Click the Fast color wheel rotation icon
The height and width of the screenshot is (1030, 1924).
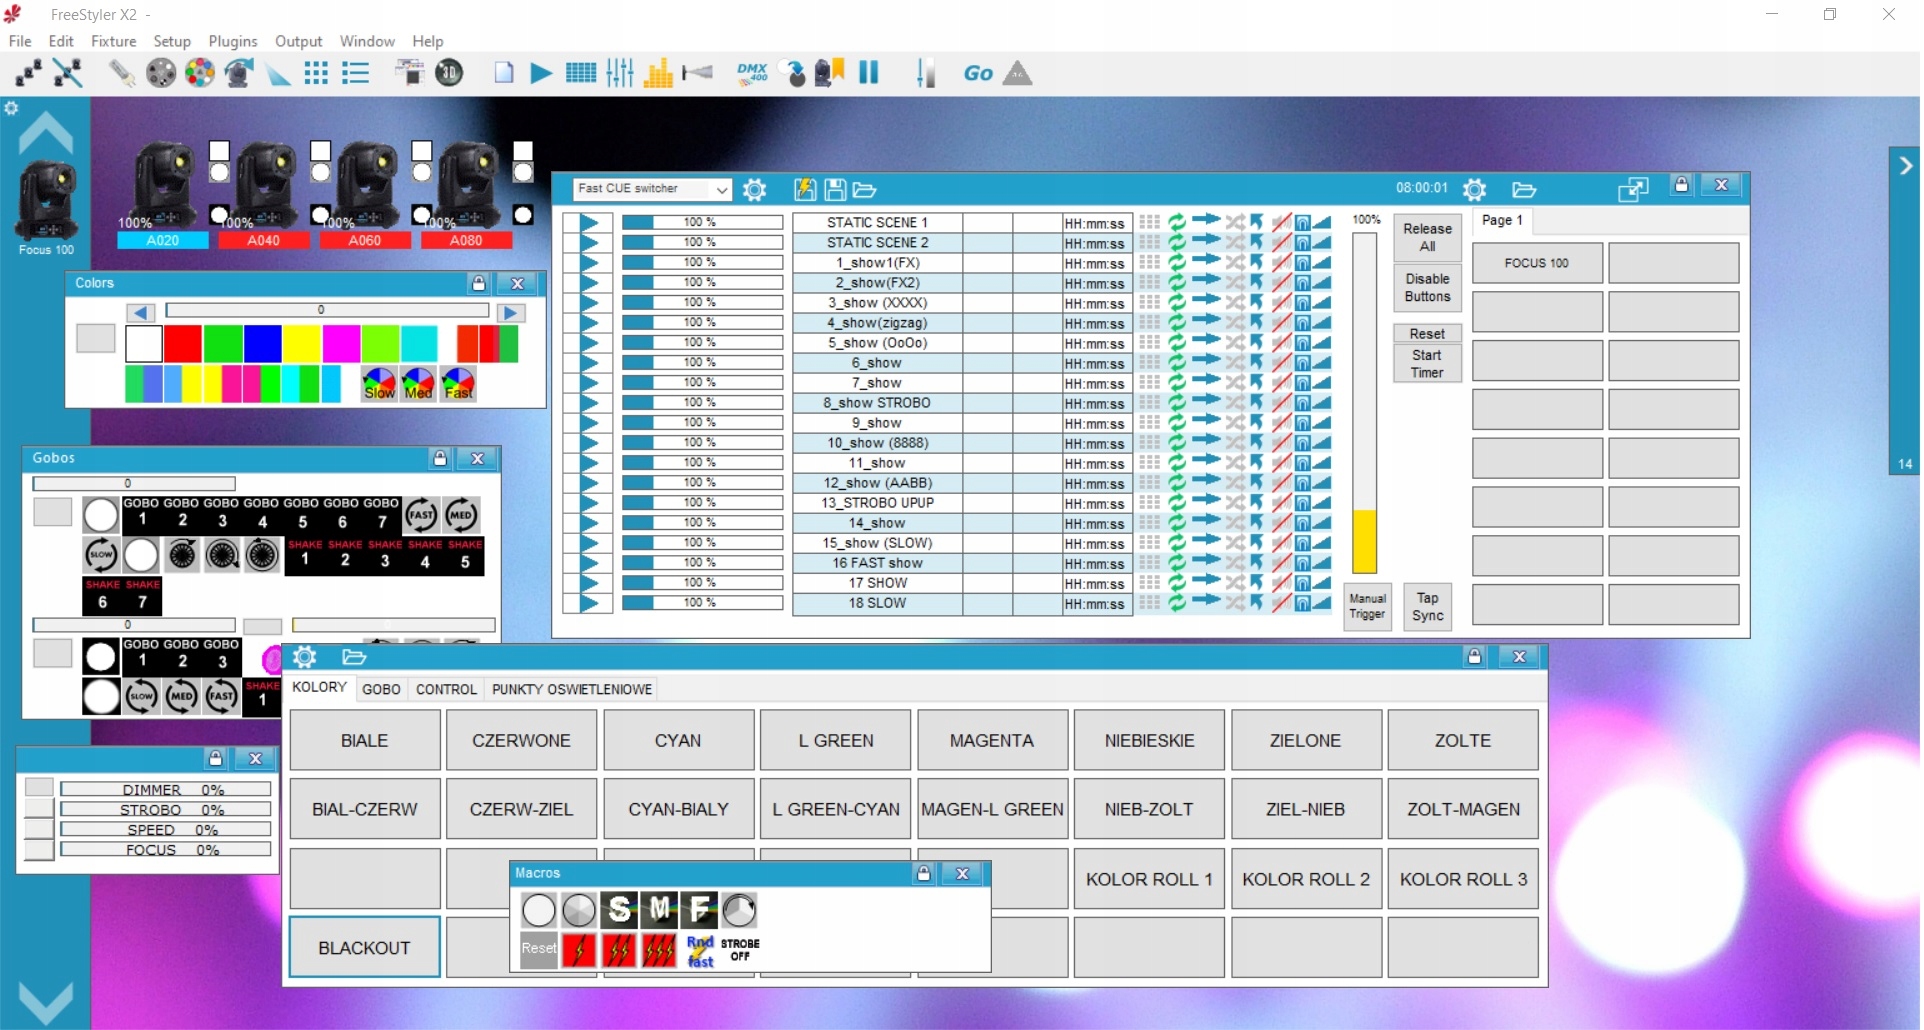[x=458, y=384]
